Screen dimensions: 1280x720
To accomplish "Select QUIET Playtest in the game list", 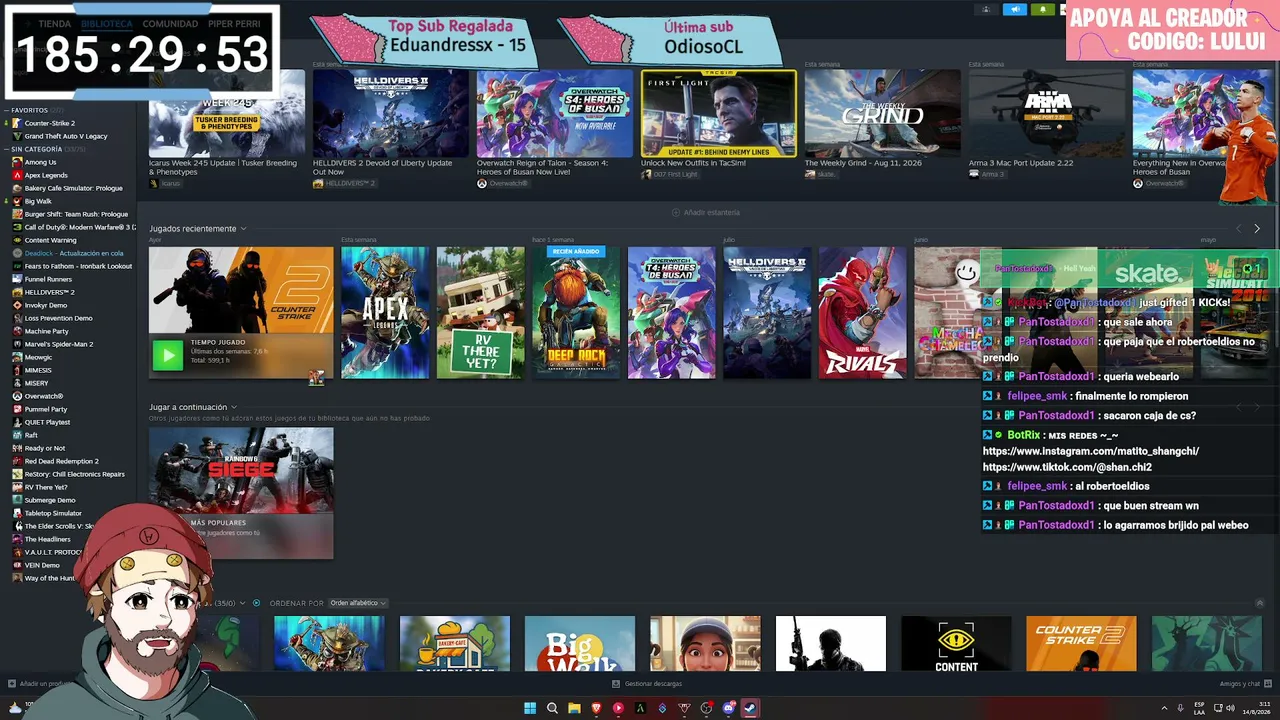I will (x=47, y=422).
